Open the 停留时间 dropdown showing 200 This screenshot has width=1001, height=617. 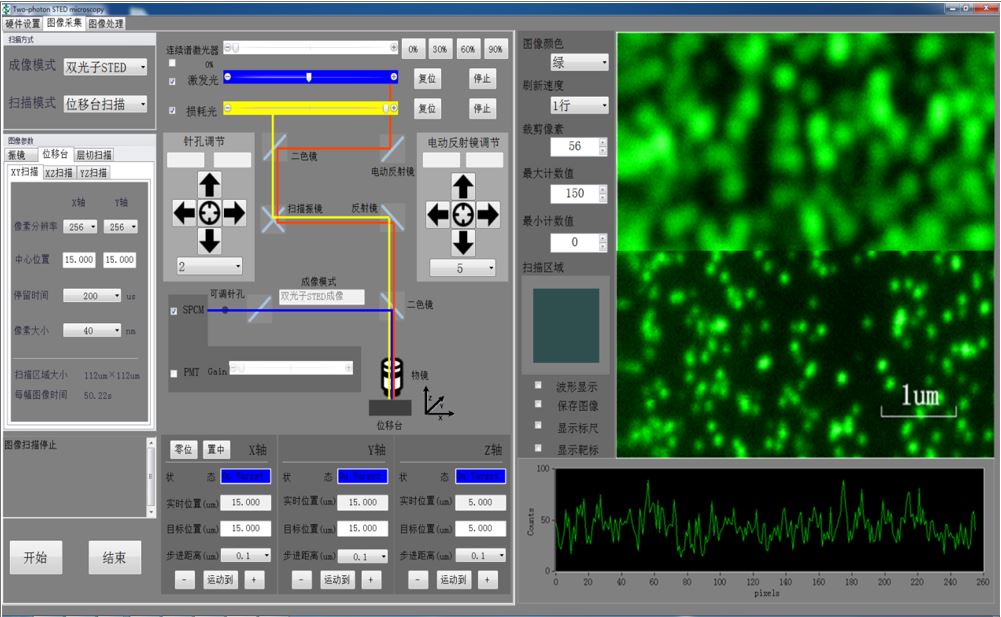pos(92,296)
